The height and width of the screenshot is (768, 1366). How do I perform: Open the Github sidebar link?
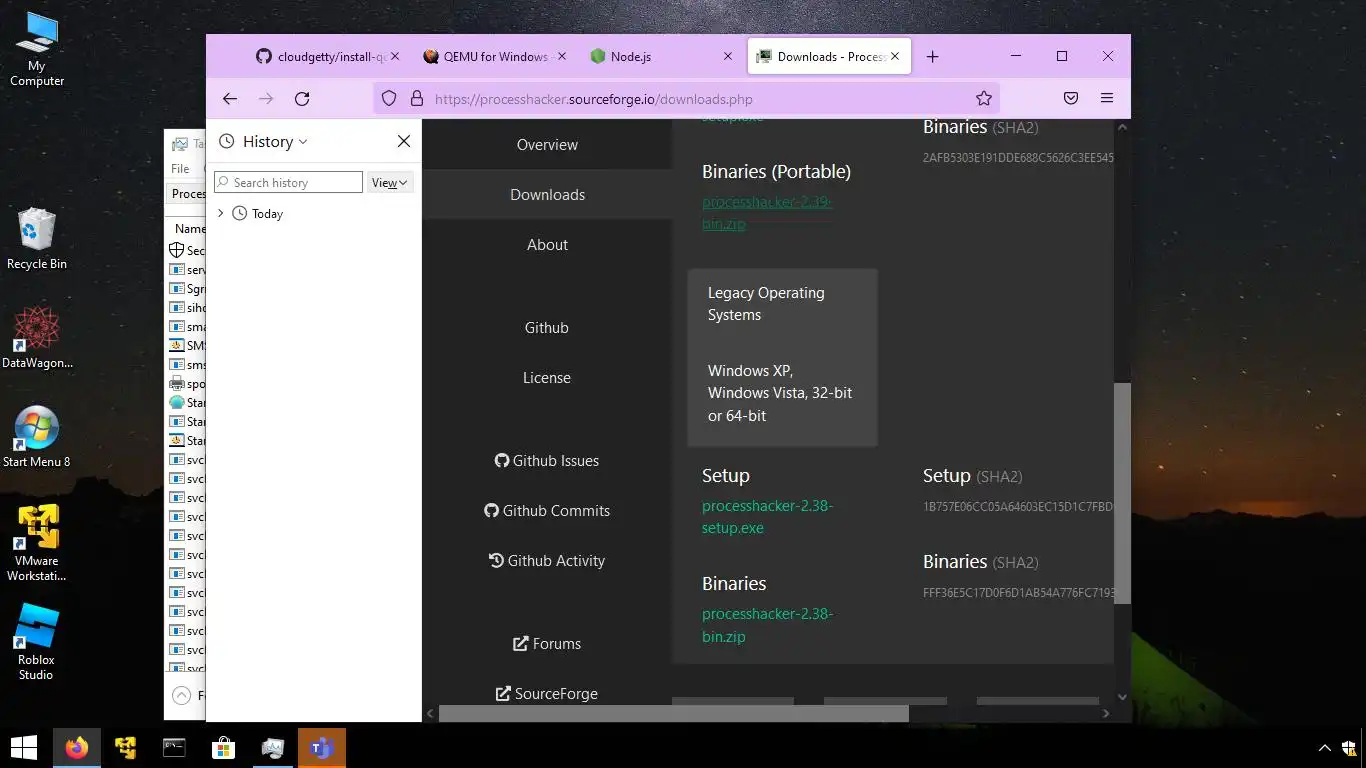pyautogui.click(x=547, y=327)
